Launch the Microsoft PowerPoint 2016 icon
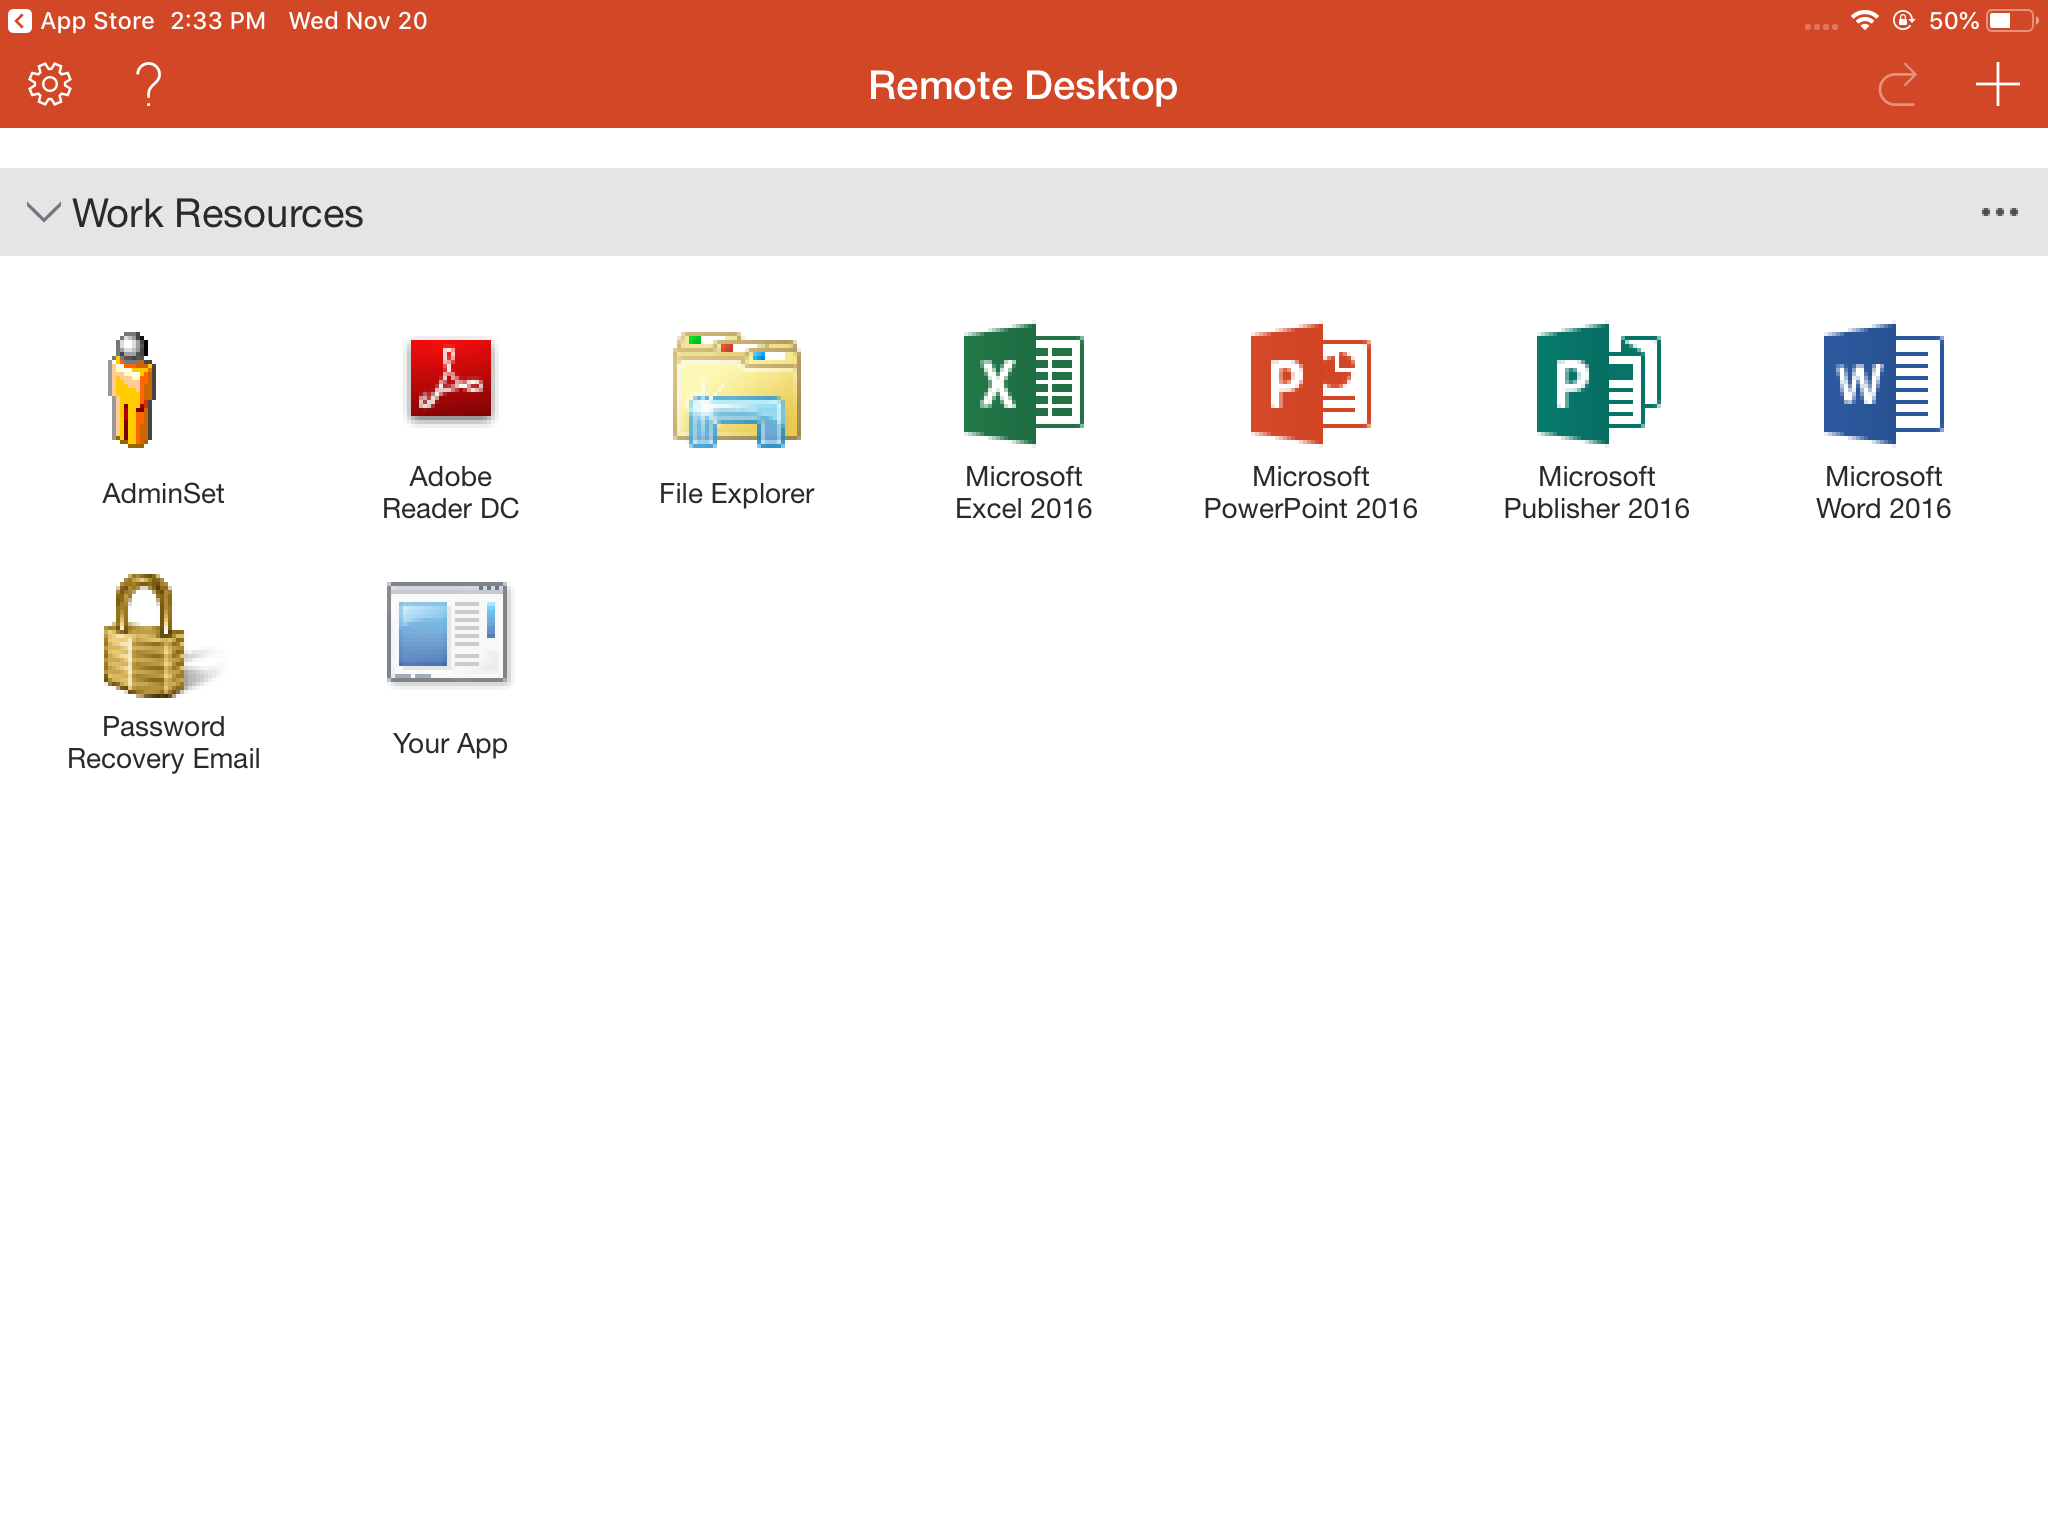2048x1536 pixels. [x=1310, y=384]
